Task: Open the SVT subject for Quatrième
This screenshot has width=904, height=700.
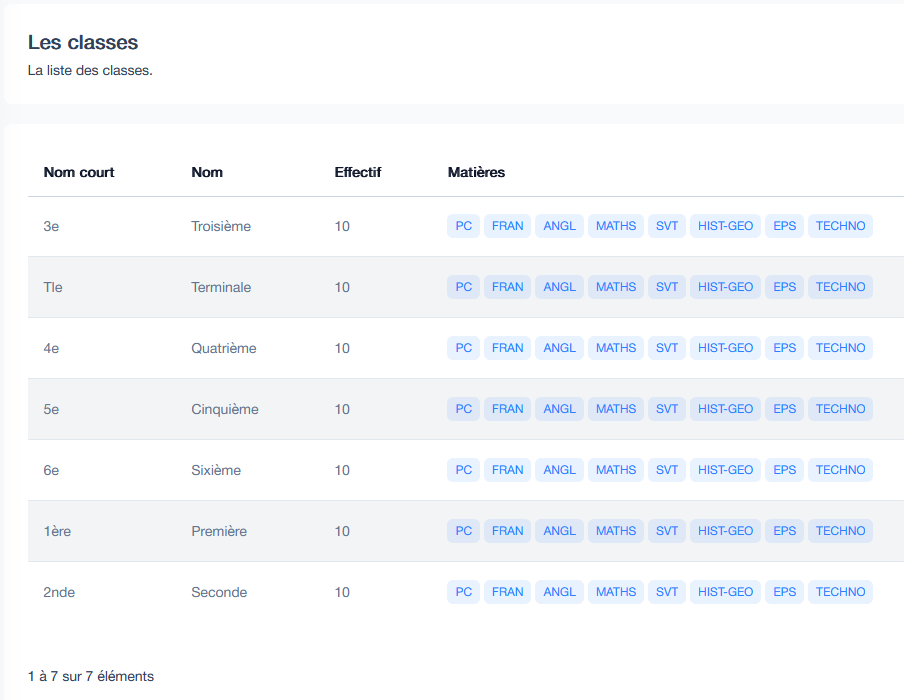Action: point(666,348)
